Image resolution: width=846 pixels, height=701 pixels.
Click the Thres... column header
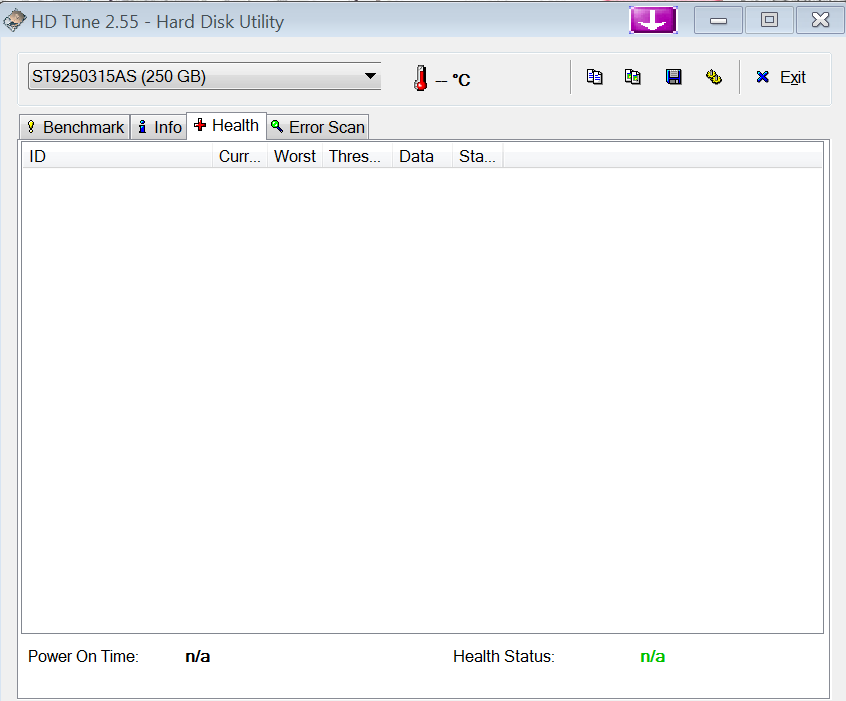[x=357, y=156]
